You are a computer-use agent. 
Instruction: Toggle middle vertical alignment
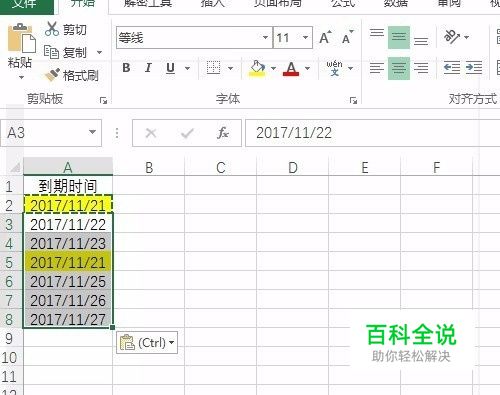399,37
